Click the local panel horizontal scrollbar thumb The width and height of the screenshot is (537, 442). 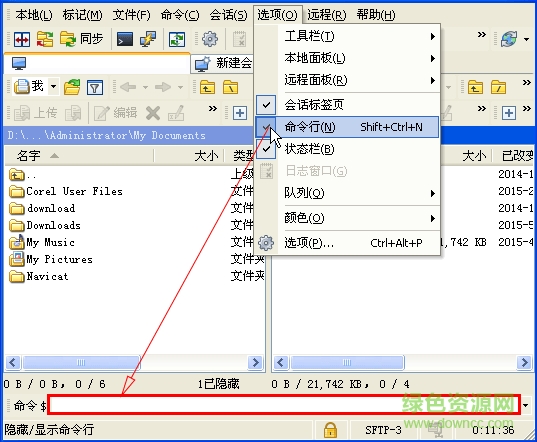[81, 362]
